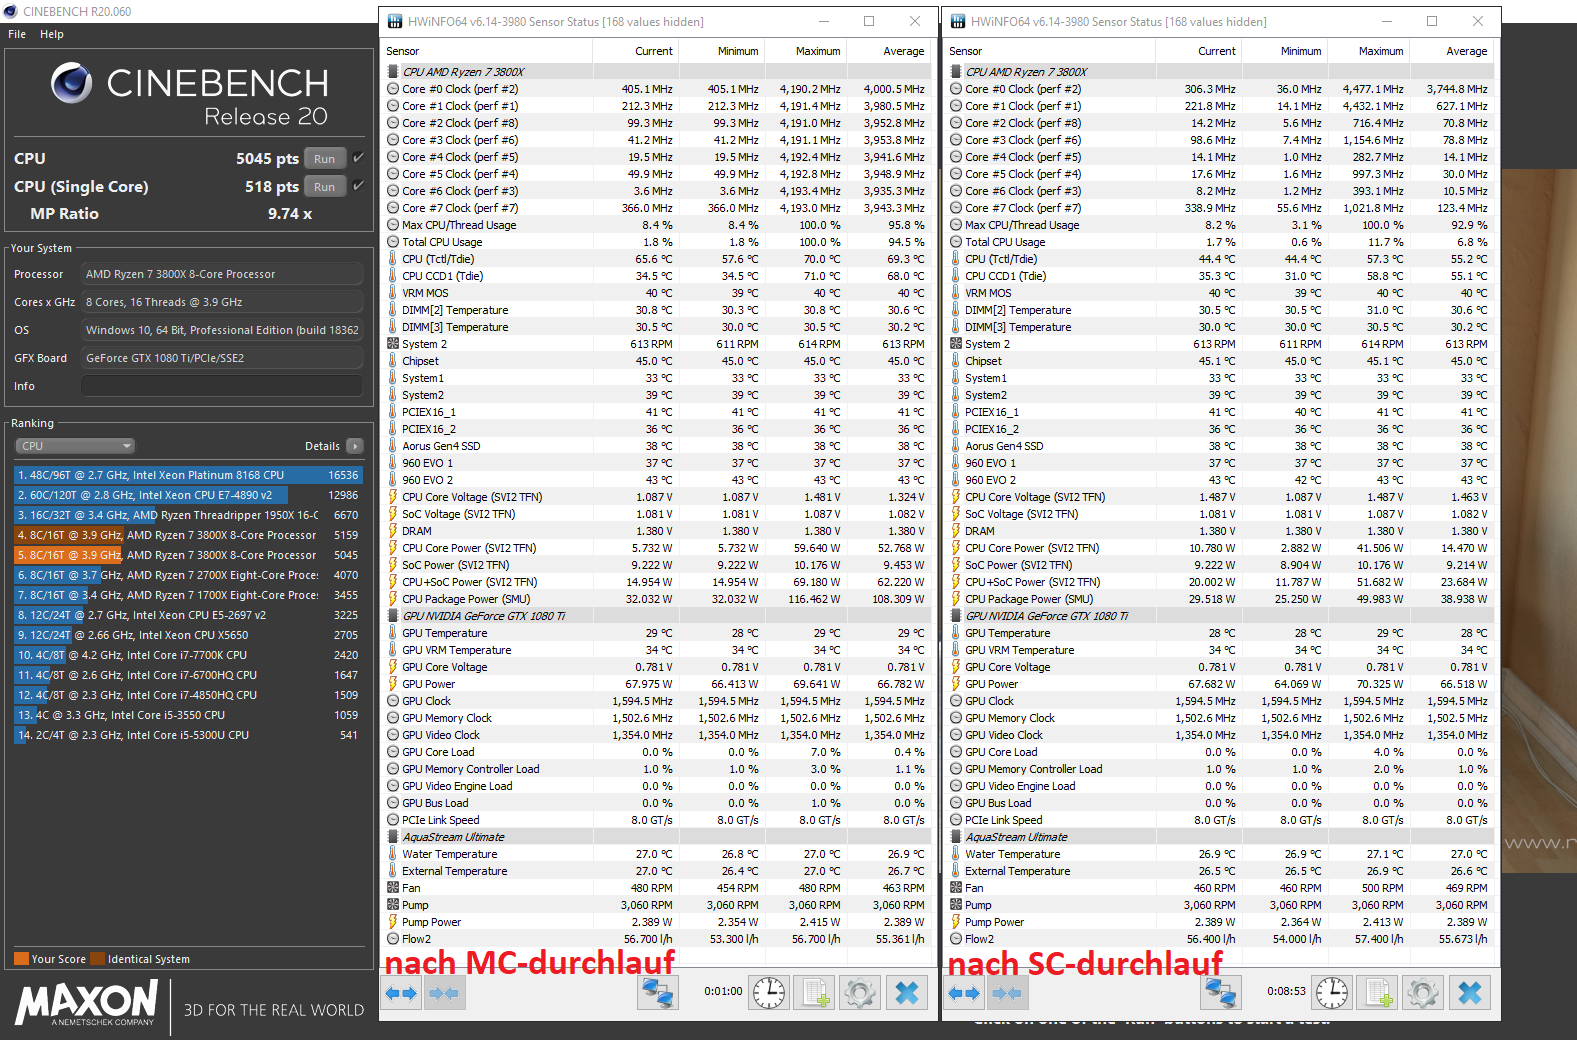
Task: Click the fan icon of System 2 row, right HWiNFO
Action: 956,344
